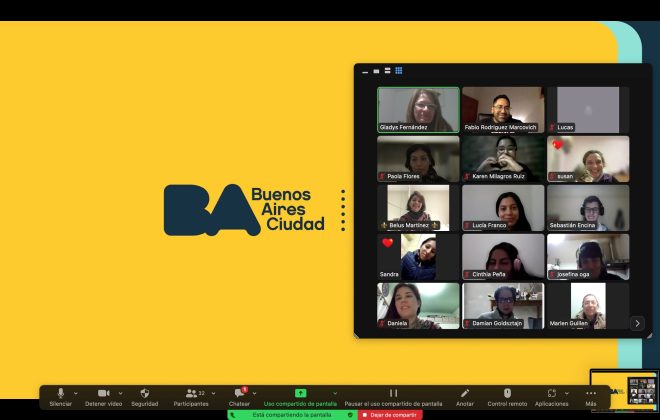Click the green phone icon in sharing bar
The width and height of the screenshot is (660, 420).
pyautogui.click(x=233, y=415)
